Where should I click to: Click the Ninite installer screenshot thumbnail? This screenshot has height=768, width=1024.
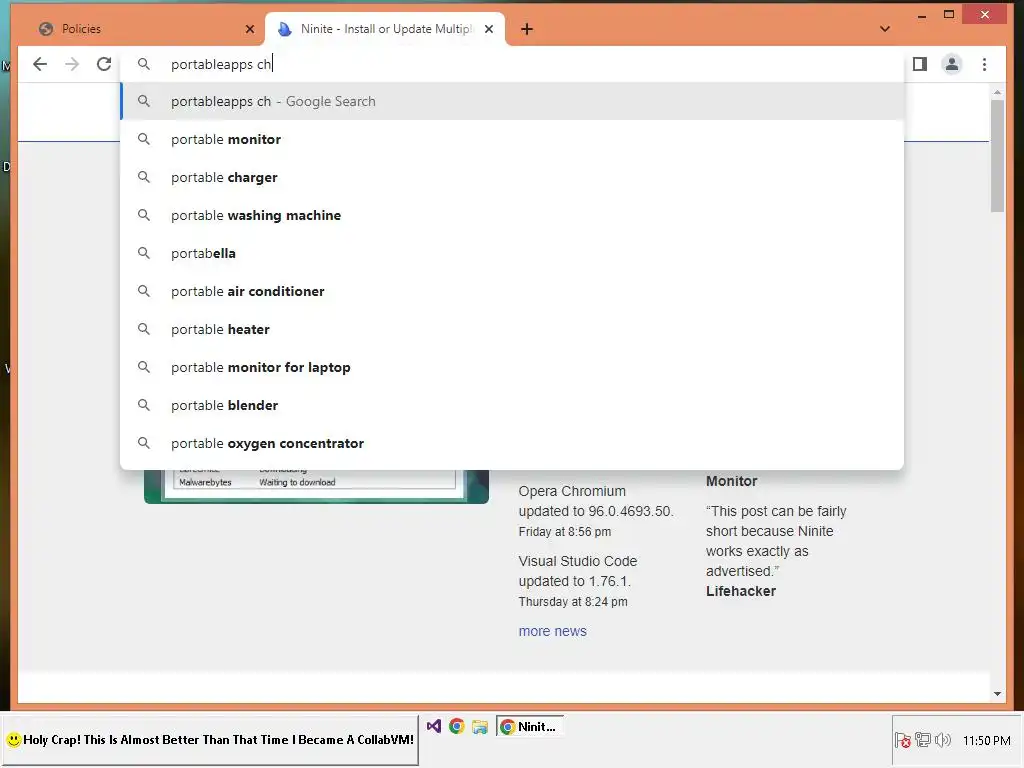click(316, 487)
